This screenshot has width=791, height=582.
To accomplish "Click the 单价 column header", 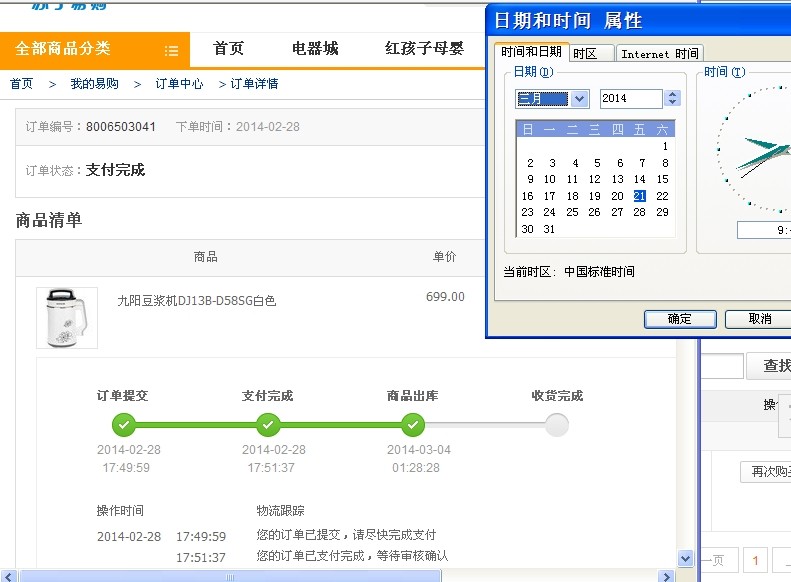I will tap(444, 257).
